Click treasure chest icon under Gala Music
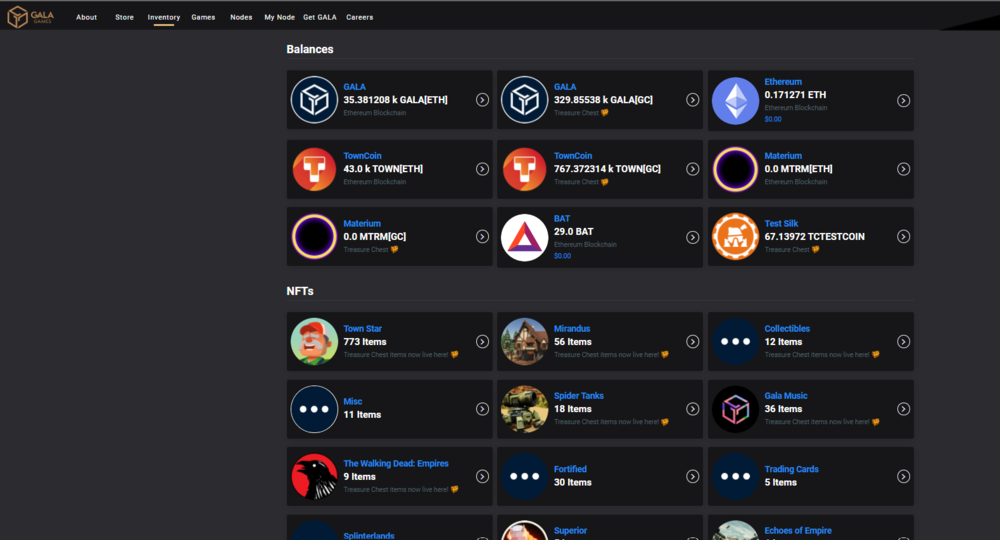The image size is (1000, 540). click(876, 422)
